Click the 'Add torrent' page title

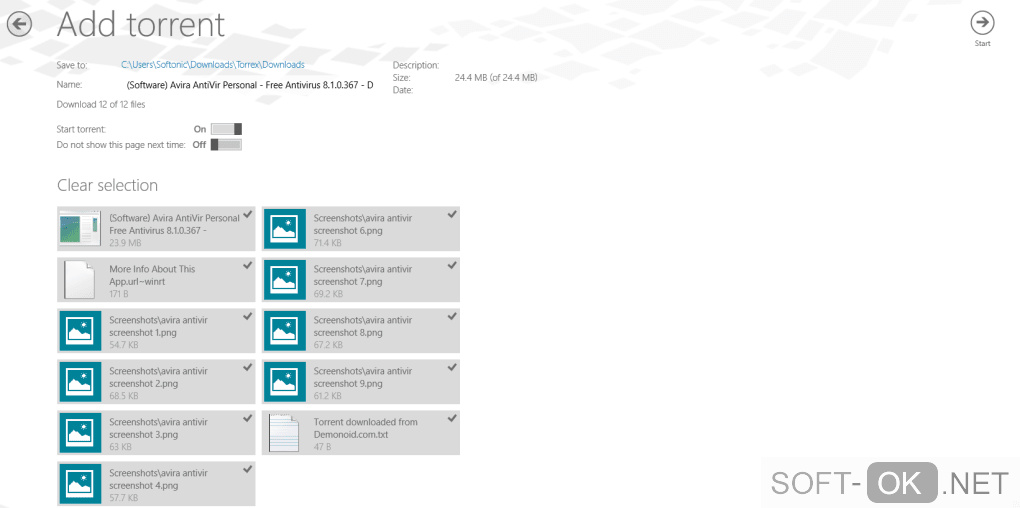141,25
